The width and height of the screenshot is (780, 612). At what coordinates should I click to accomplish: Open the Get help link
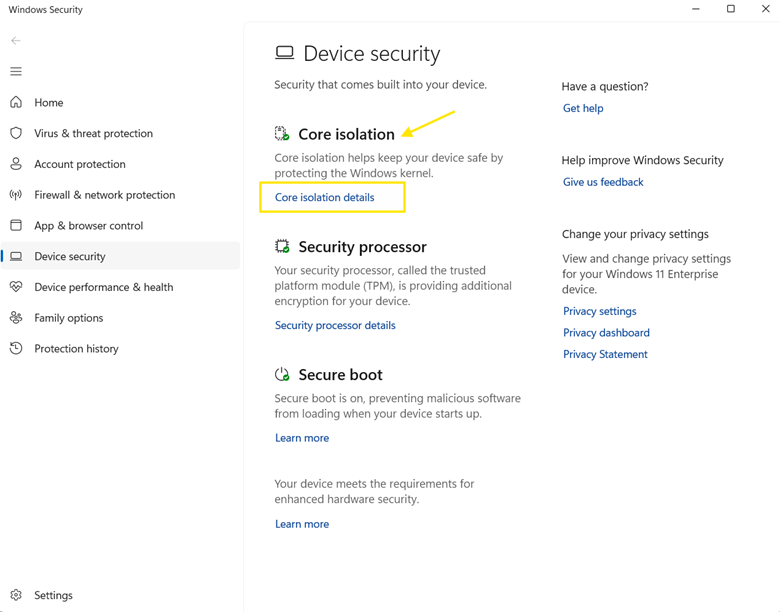point(583,109)
